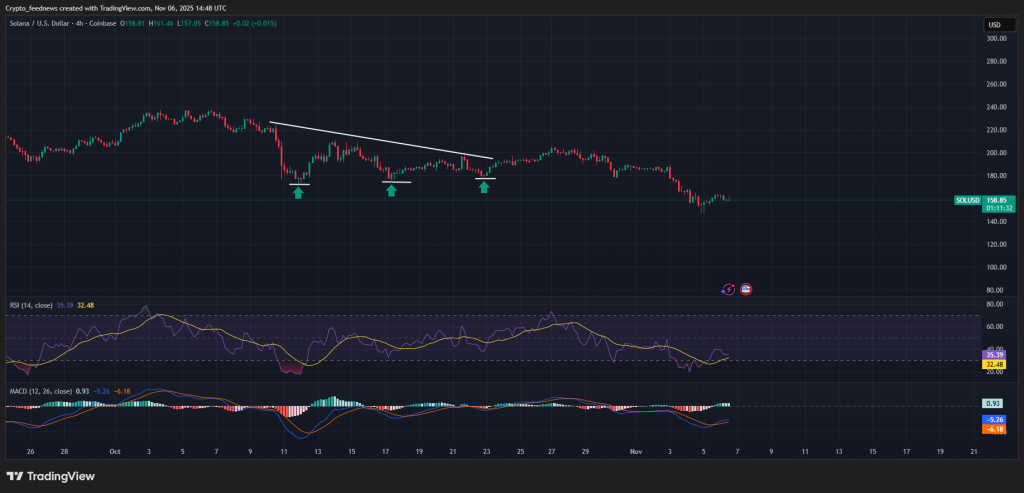Click the middle green up arrow marker
Image resolution: width=1024 pixels, height=493 pixels.
[391, 190]
